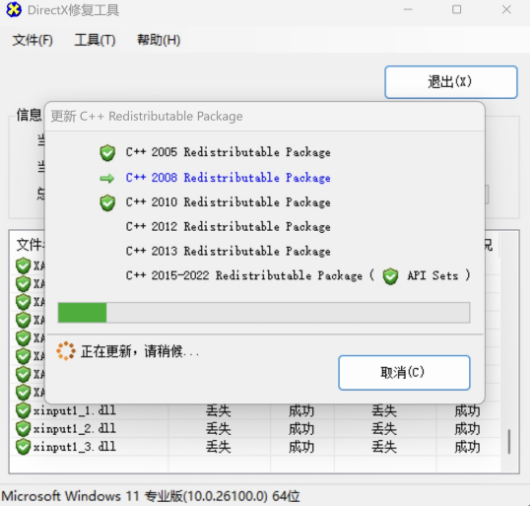Click shield icon of xinput1_1.dll row

click(x=23, y=411)
